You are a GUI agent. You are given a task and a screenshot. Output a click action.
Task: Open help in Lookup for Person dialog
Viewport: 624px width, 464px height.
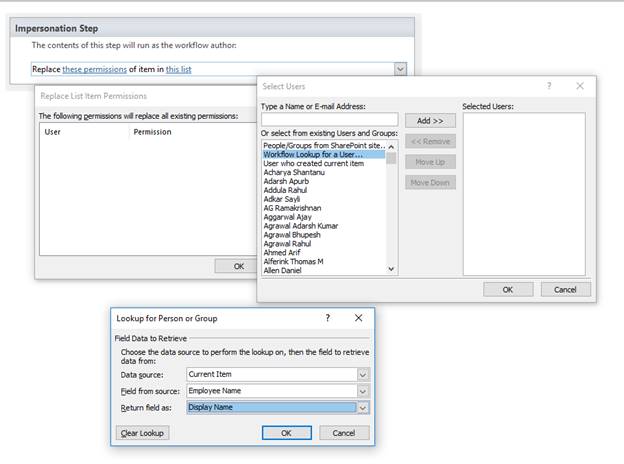(x=328, y=318)
